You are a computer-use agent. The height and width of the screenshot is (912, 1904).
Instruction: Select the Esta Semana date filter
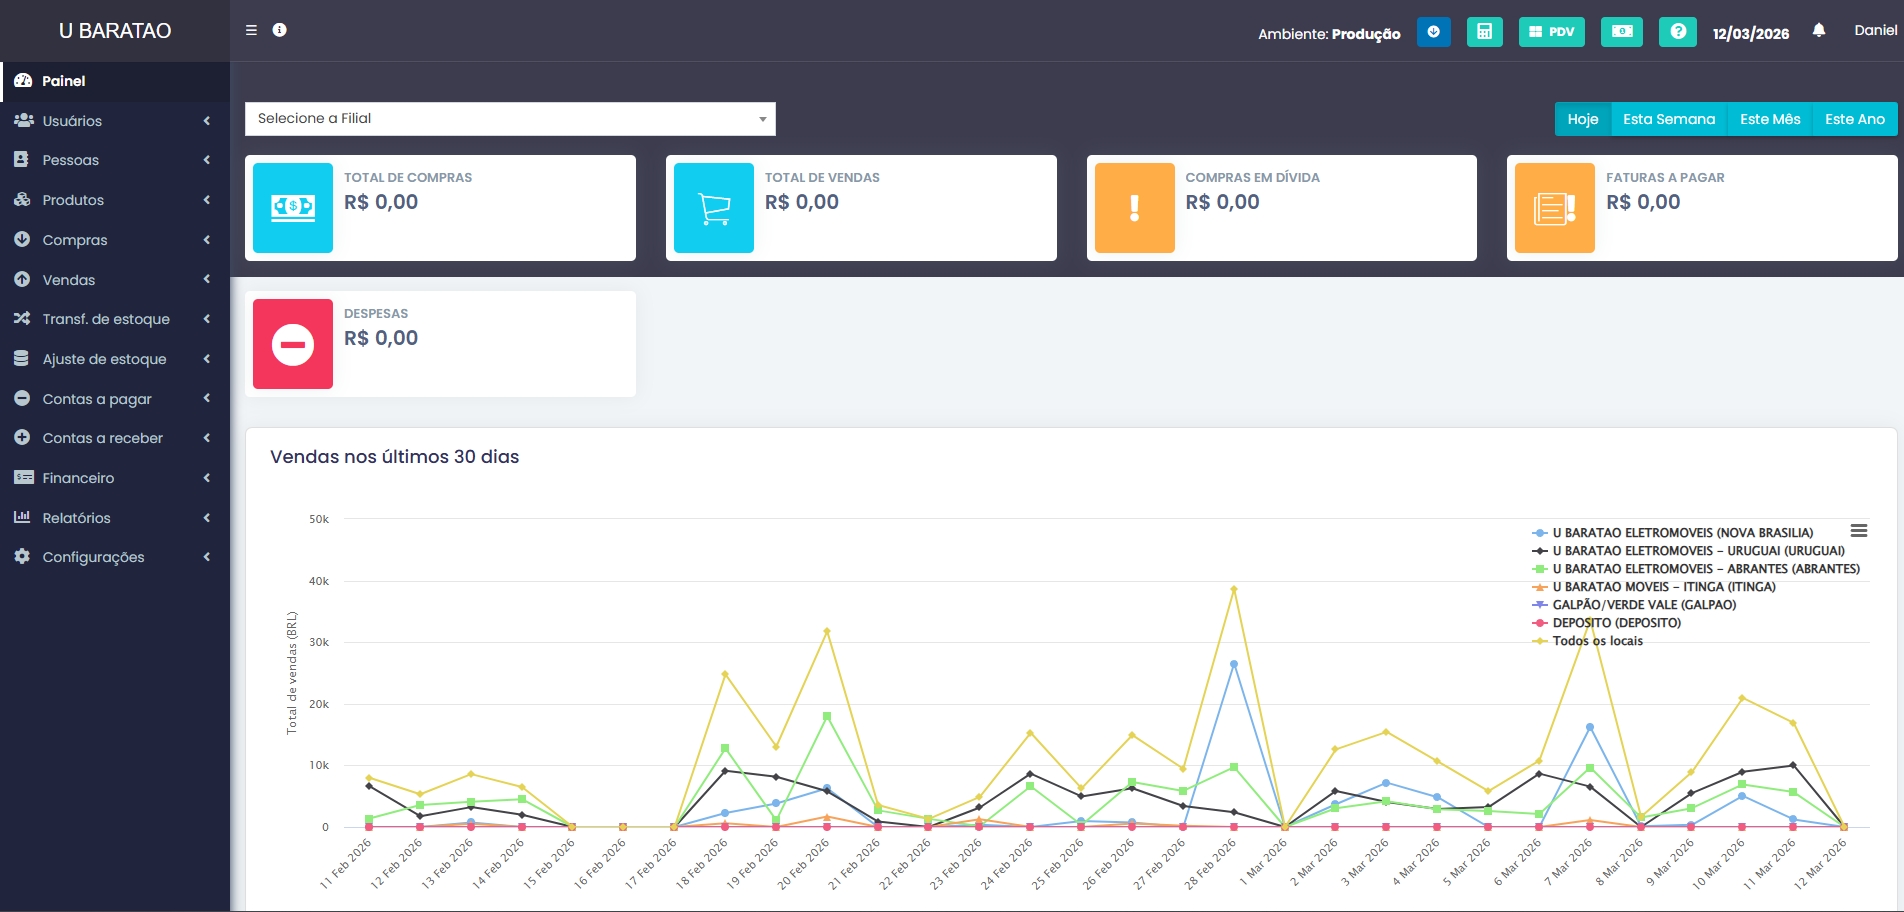pyautogui.click(x=1668, y=119)
